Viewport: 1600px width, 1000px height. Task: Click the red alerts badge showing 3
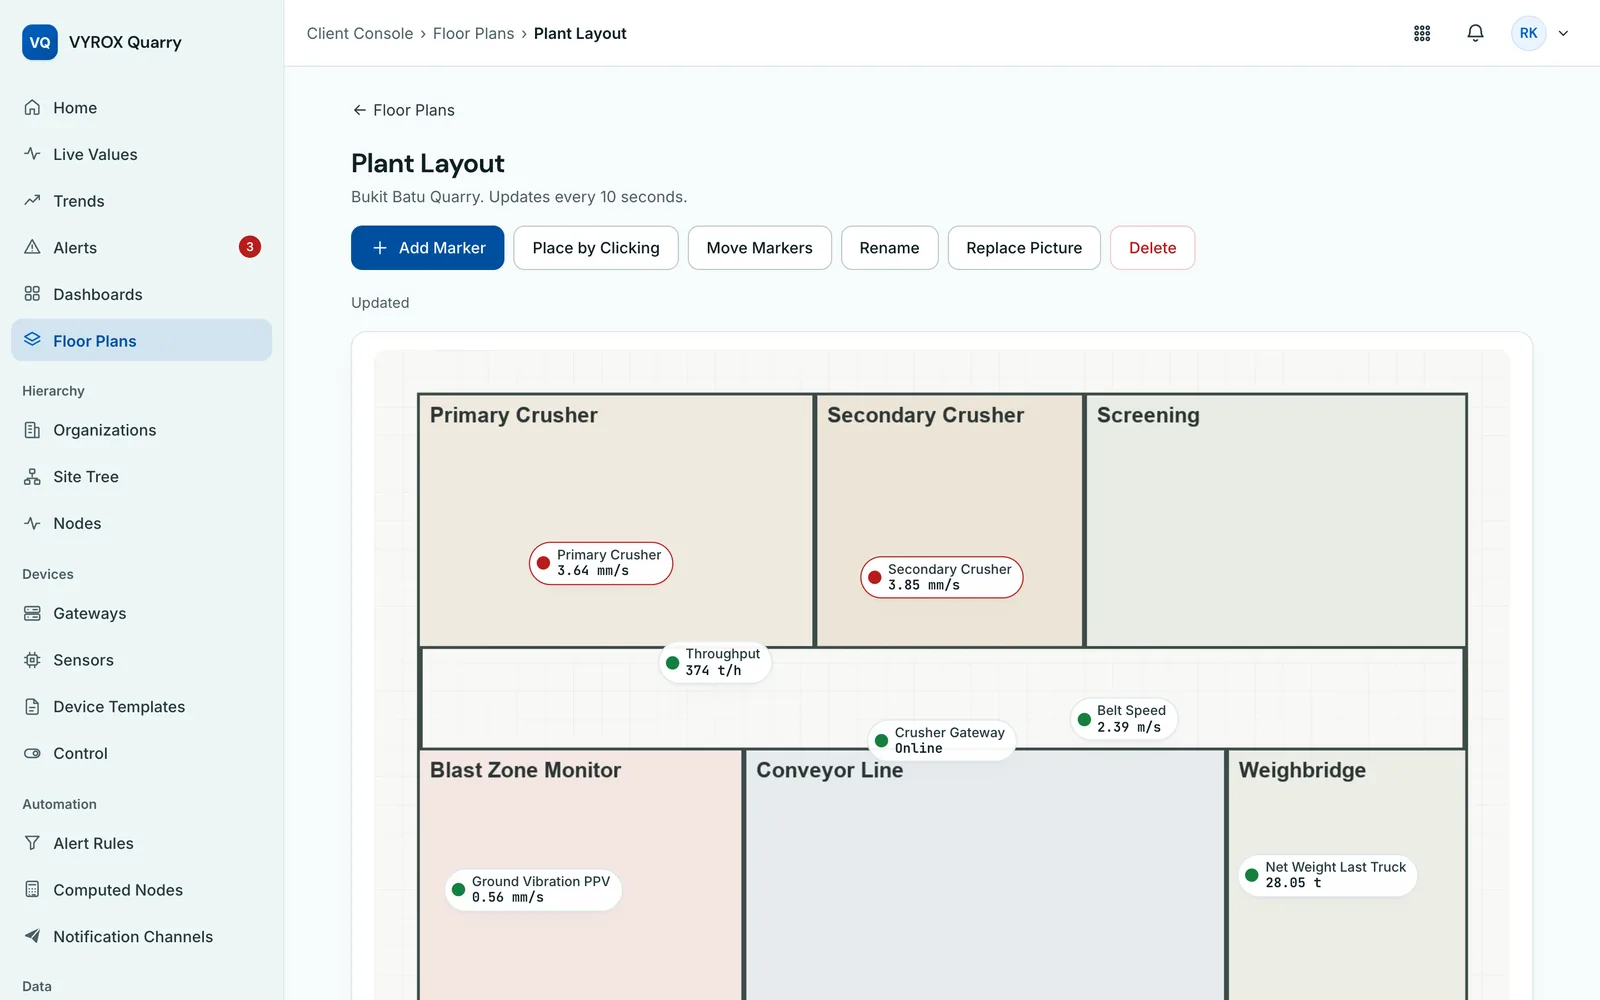pyautogui.click(x=250, y=247)
